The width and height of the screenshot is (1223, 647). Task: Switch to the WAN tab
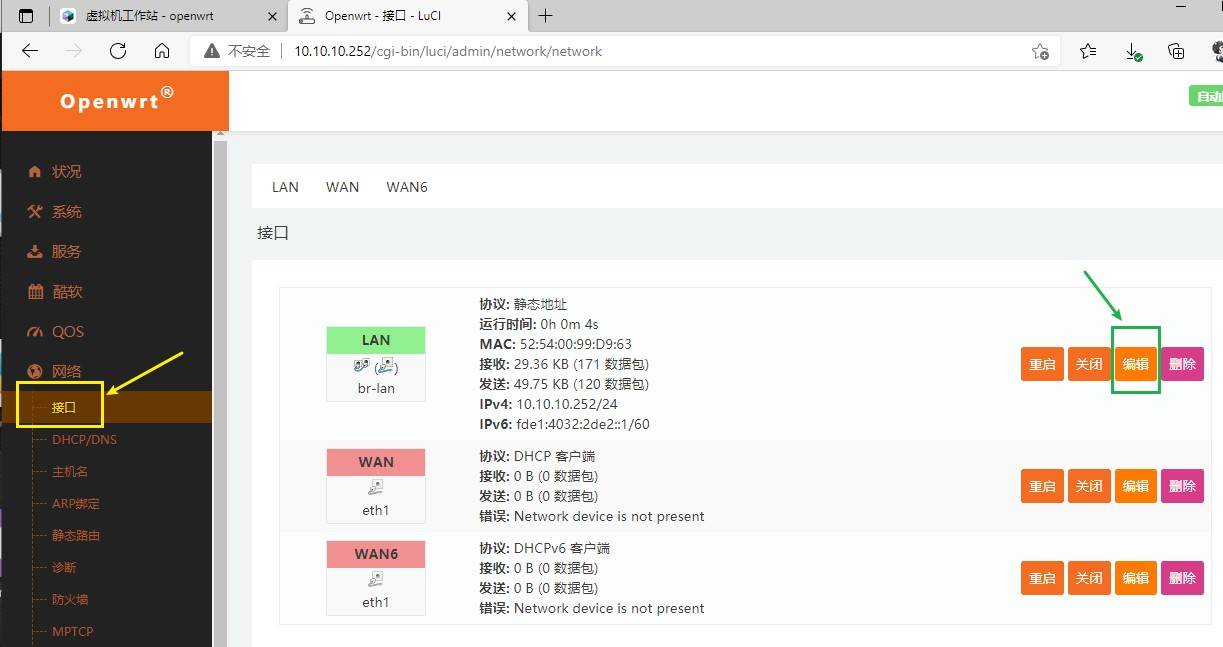tap(342, 187)
